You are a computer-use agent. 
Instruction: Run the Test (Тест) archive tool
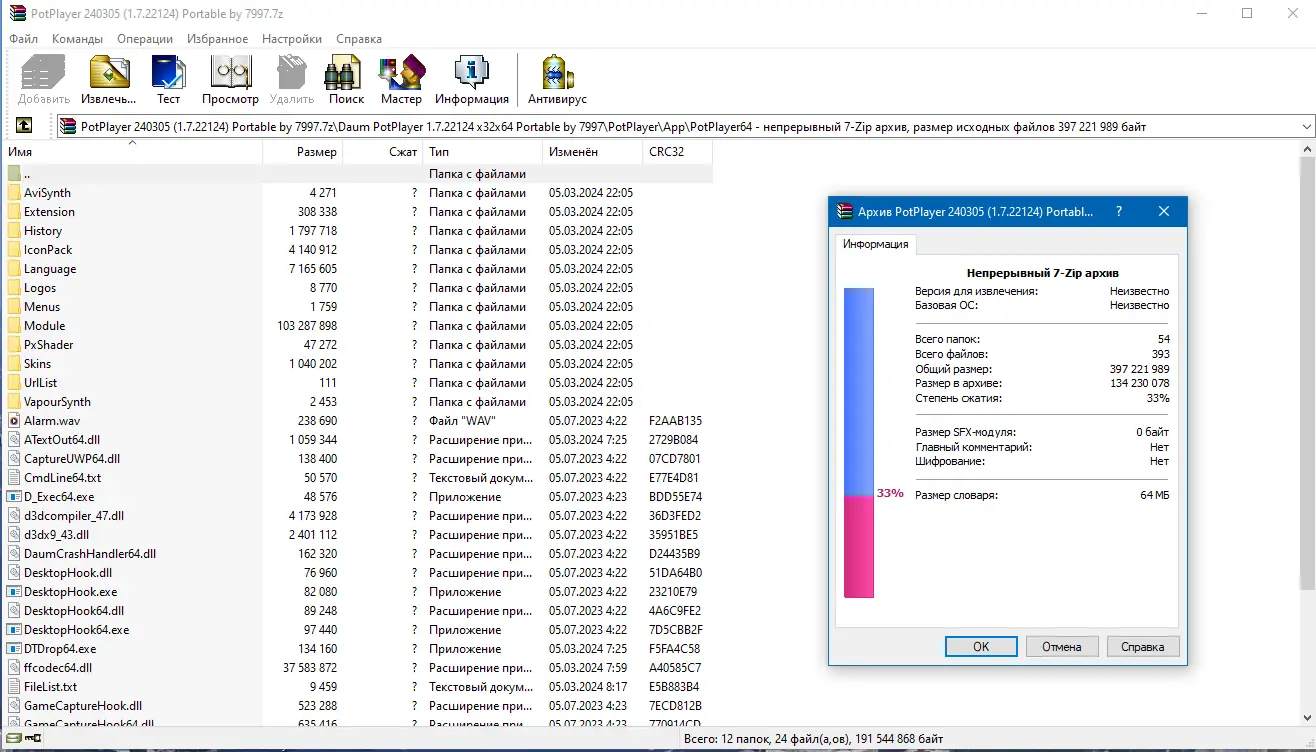pos(169,80)
